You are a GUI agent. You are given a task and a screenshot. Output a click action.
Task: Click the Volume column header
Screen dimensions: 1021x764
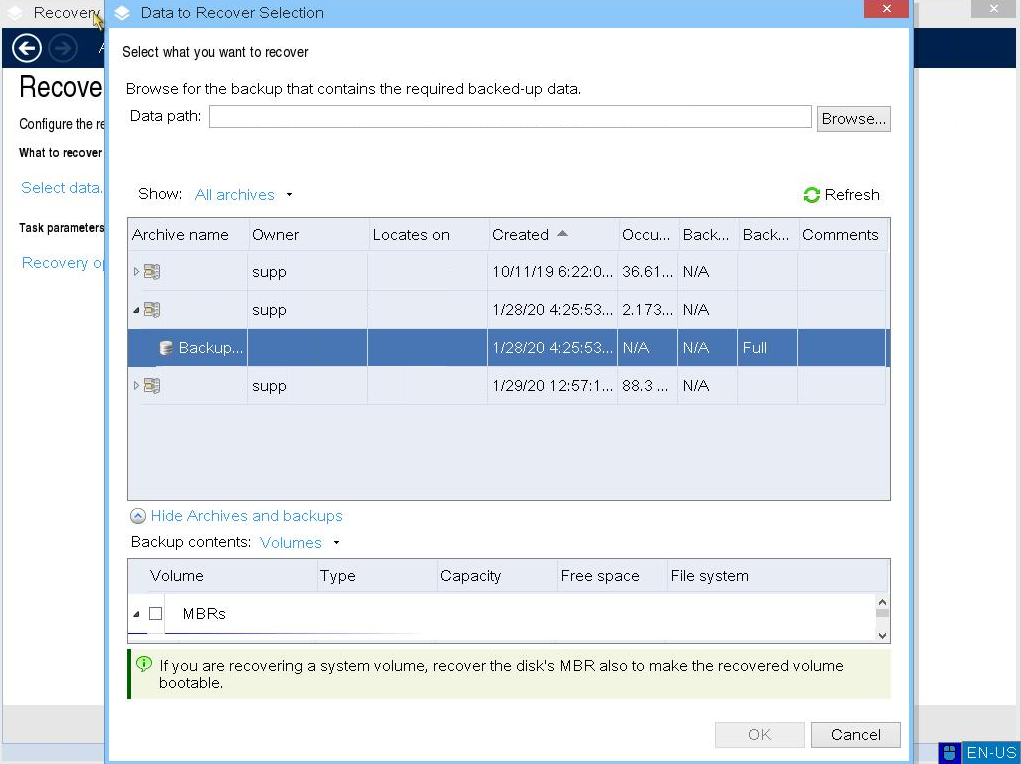point(223,576)
